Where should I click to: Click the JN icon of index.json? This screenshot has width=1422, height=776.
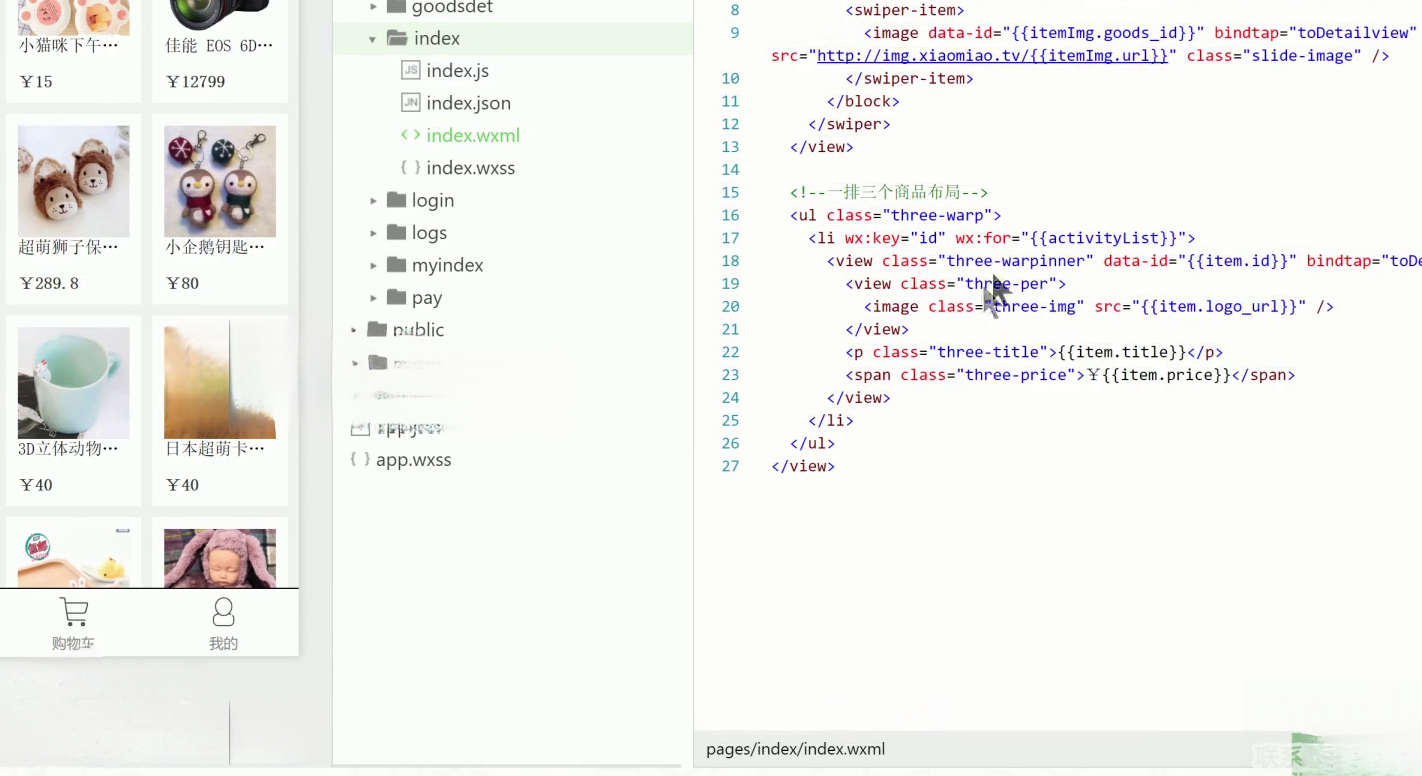[x=410, y=102]
